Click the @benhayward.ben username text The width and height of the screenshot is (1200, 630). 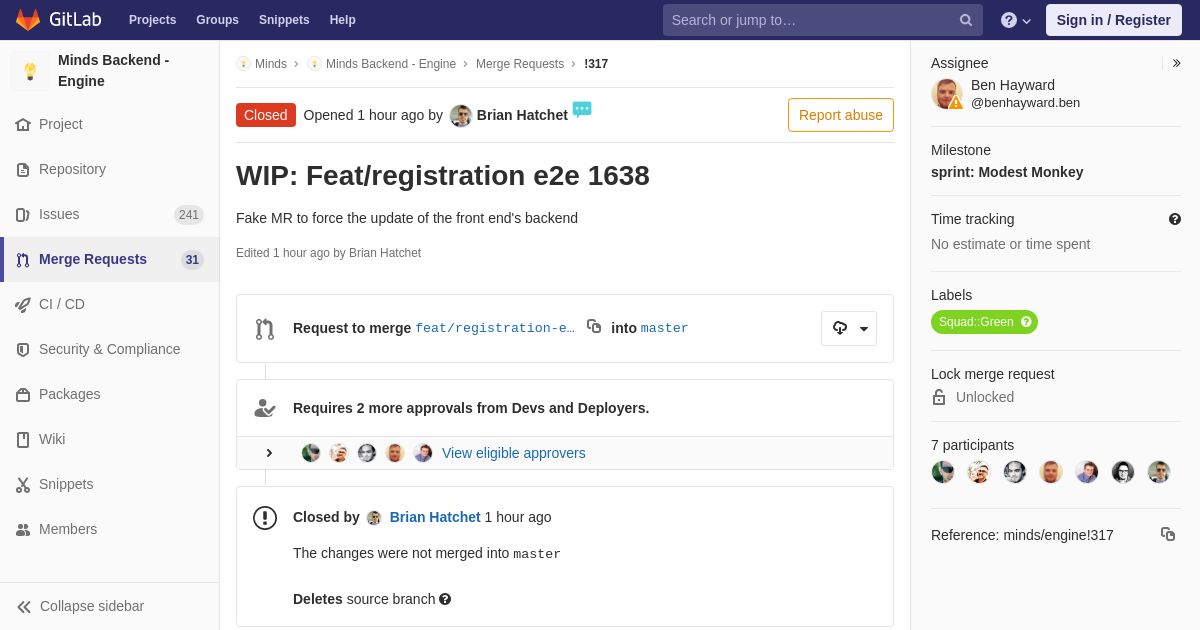point(1025,102)
